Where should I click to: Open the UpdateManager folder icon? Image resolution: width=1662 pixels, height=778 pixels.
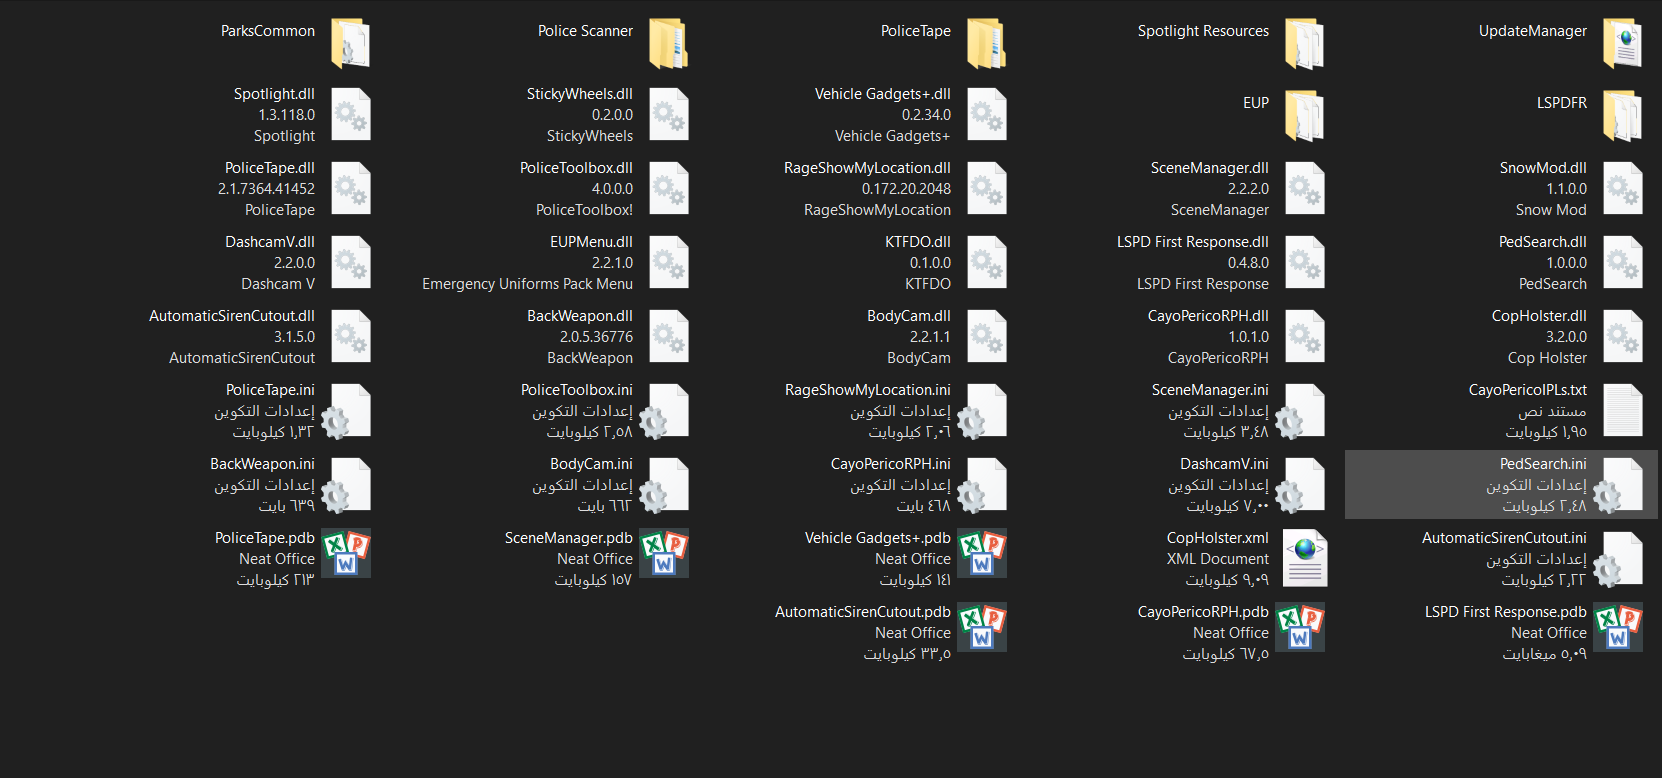pos(1622,43)
